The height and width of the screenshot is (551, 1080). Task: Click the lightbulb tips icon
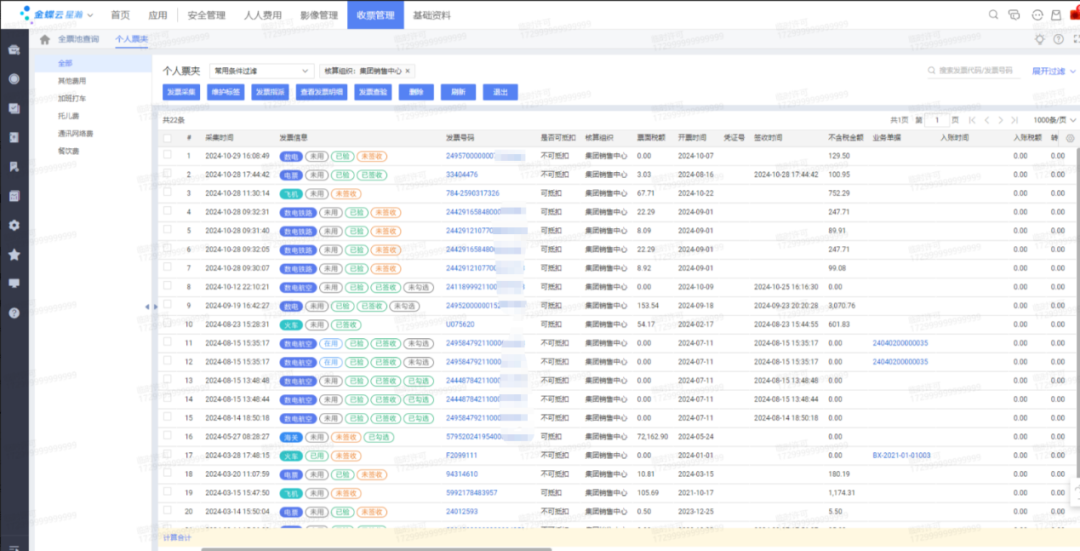point(1040,39)
